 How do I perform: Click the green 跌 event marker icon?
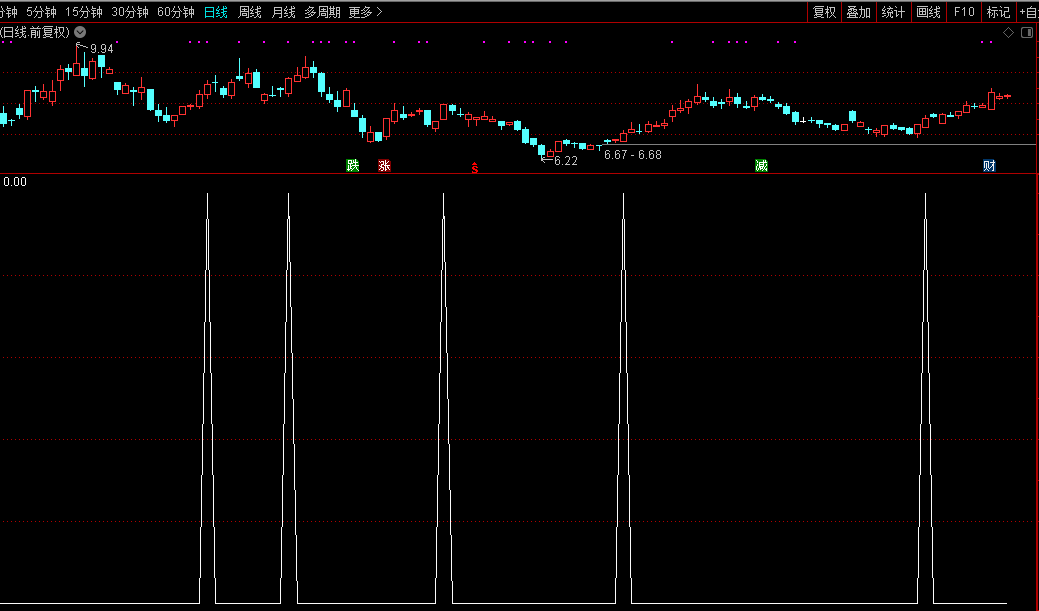click(352, 166)
